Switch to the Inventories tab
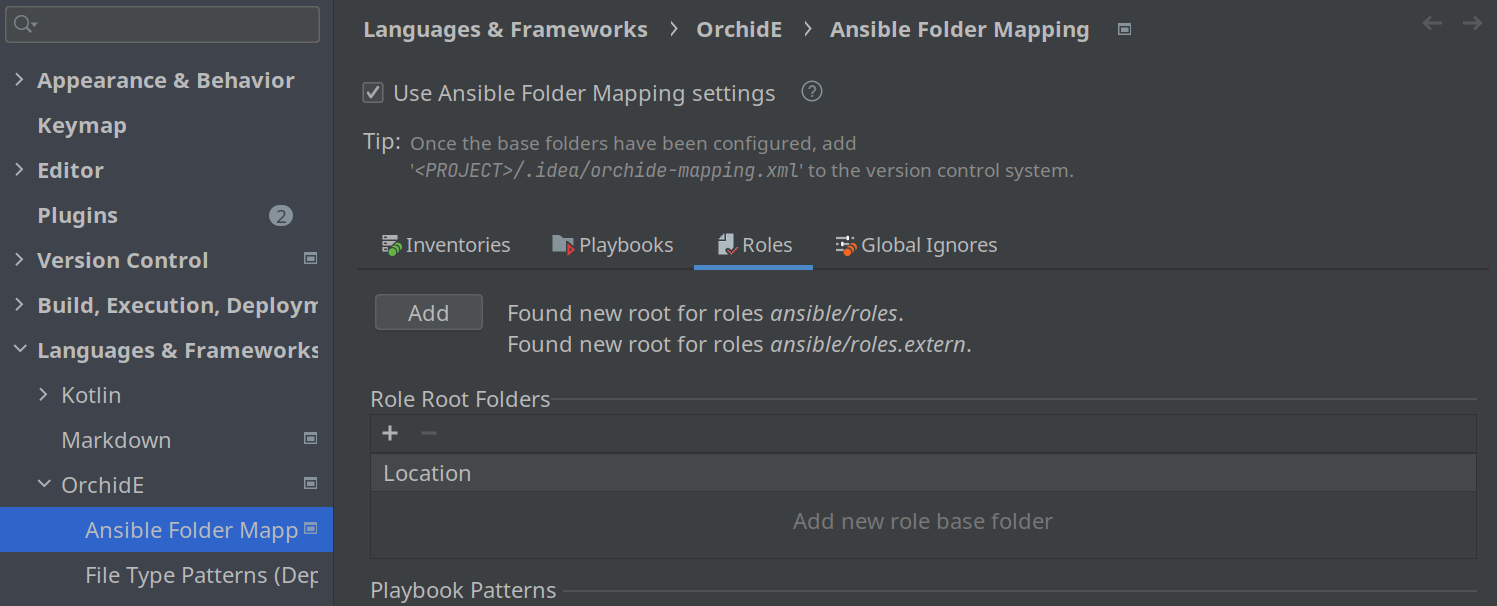Screen dimensions: 1497x606 [446, 245]
